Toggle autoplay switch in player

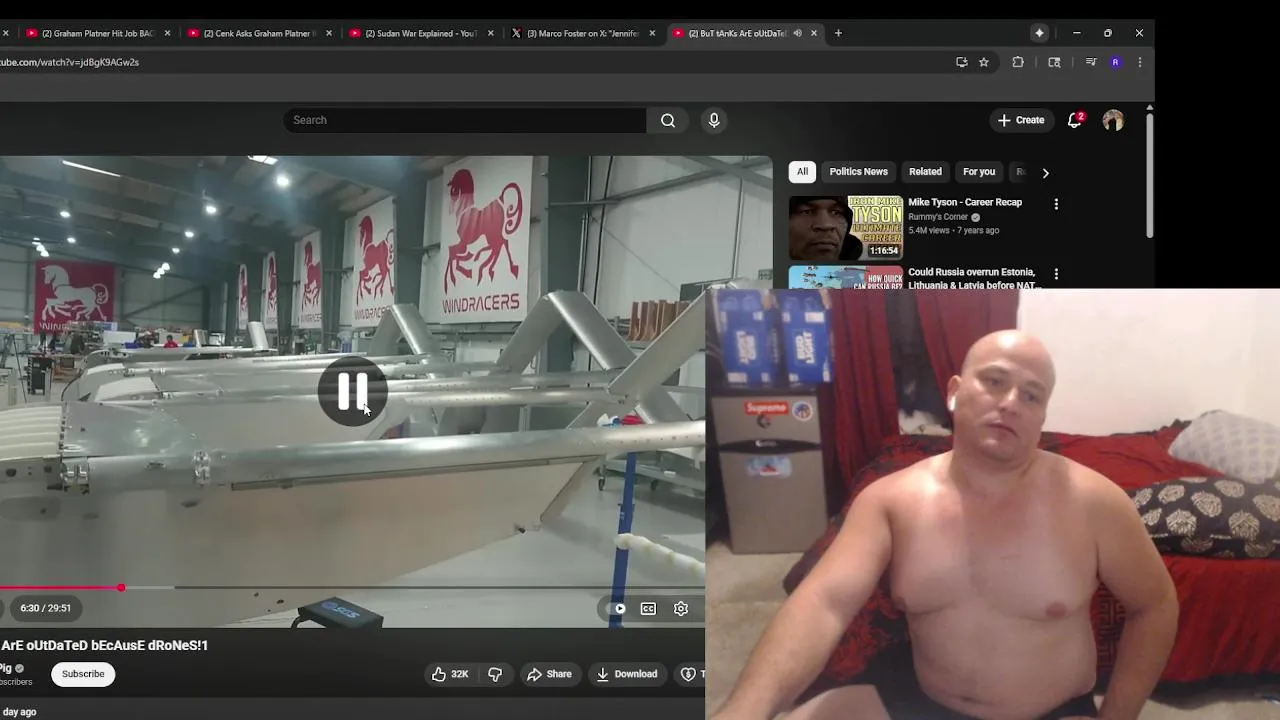pyautogui.click(x=615, y=608)
